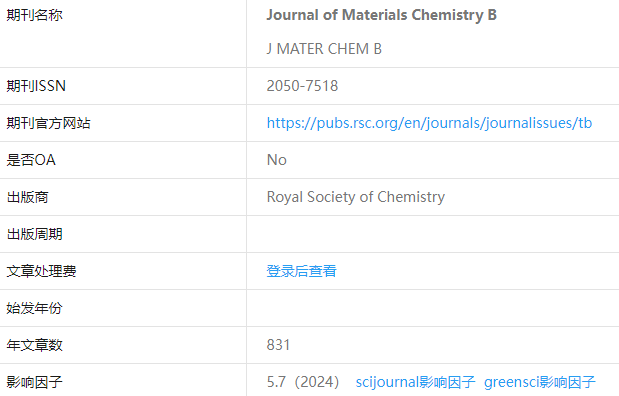
Task: Click the Royal Society of Chemistry publisher text
Action: [356, 197]
